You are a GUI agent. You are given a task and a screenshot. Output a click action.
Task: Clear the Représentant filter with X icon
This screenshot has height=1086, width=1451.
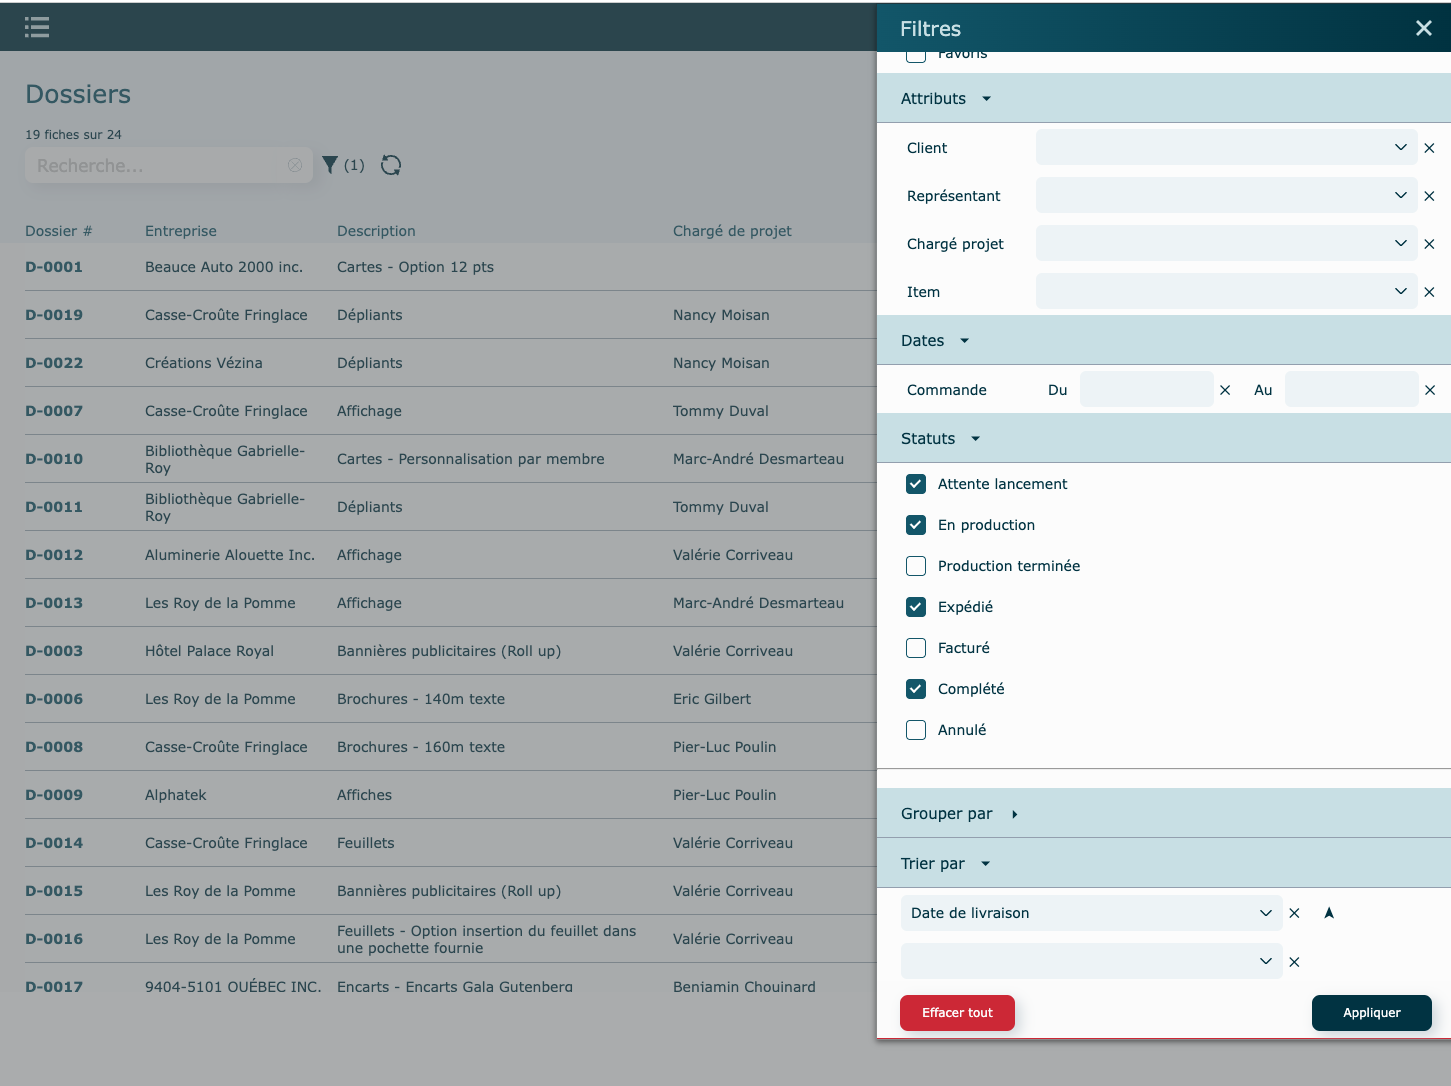coord(1429,196)
